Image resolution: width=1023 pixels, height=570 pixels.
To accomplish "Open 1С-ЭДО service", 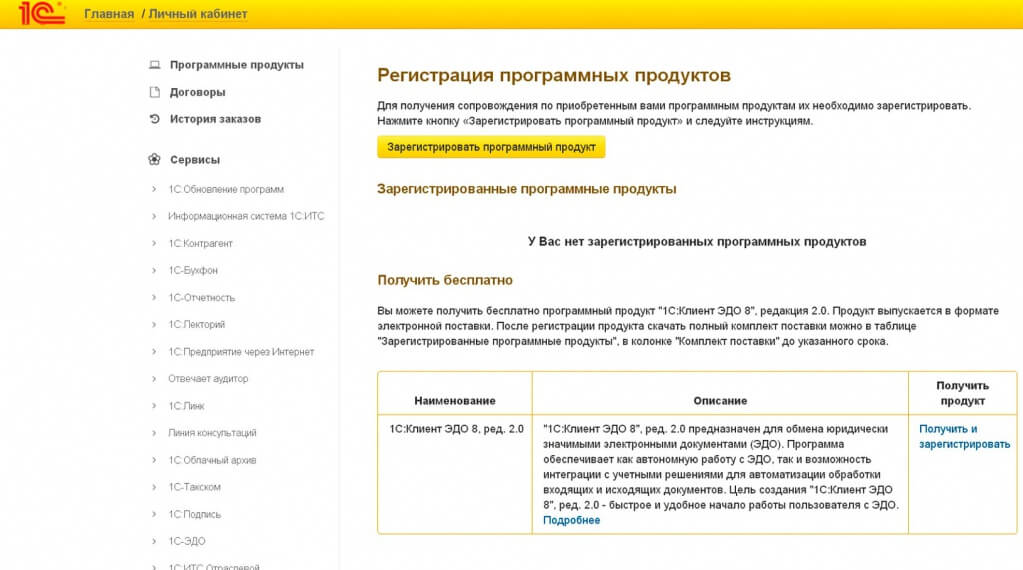I will tap(187, 541).
